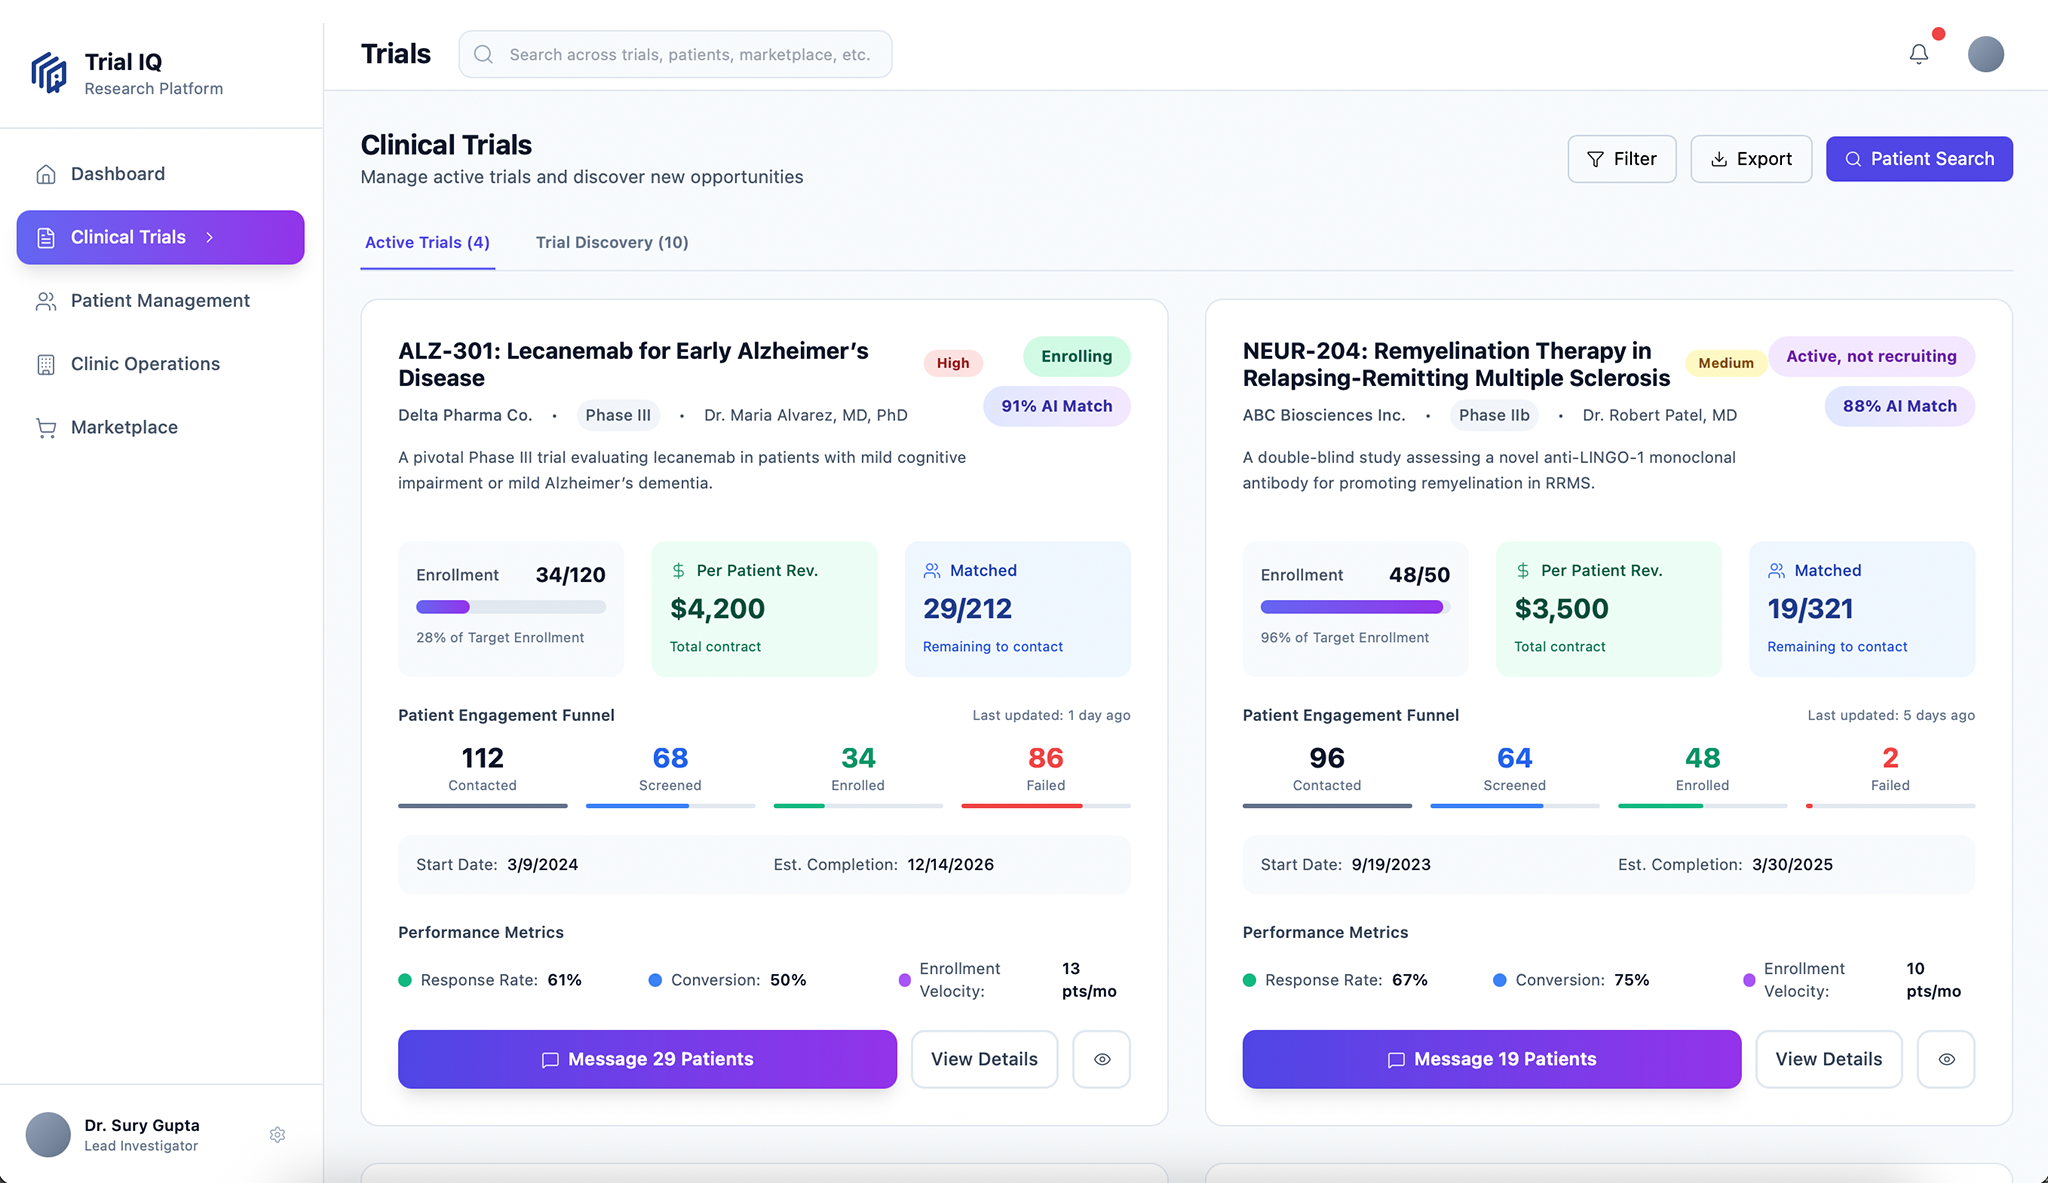
Task: Select the Dashboard home icon
Action: tap(46, 173)
